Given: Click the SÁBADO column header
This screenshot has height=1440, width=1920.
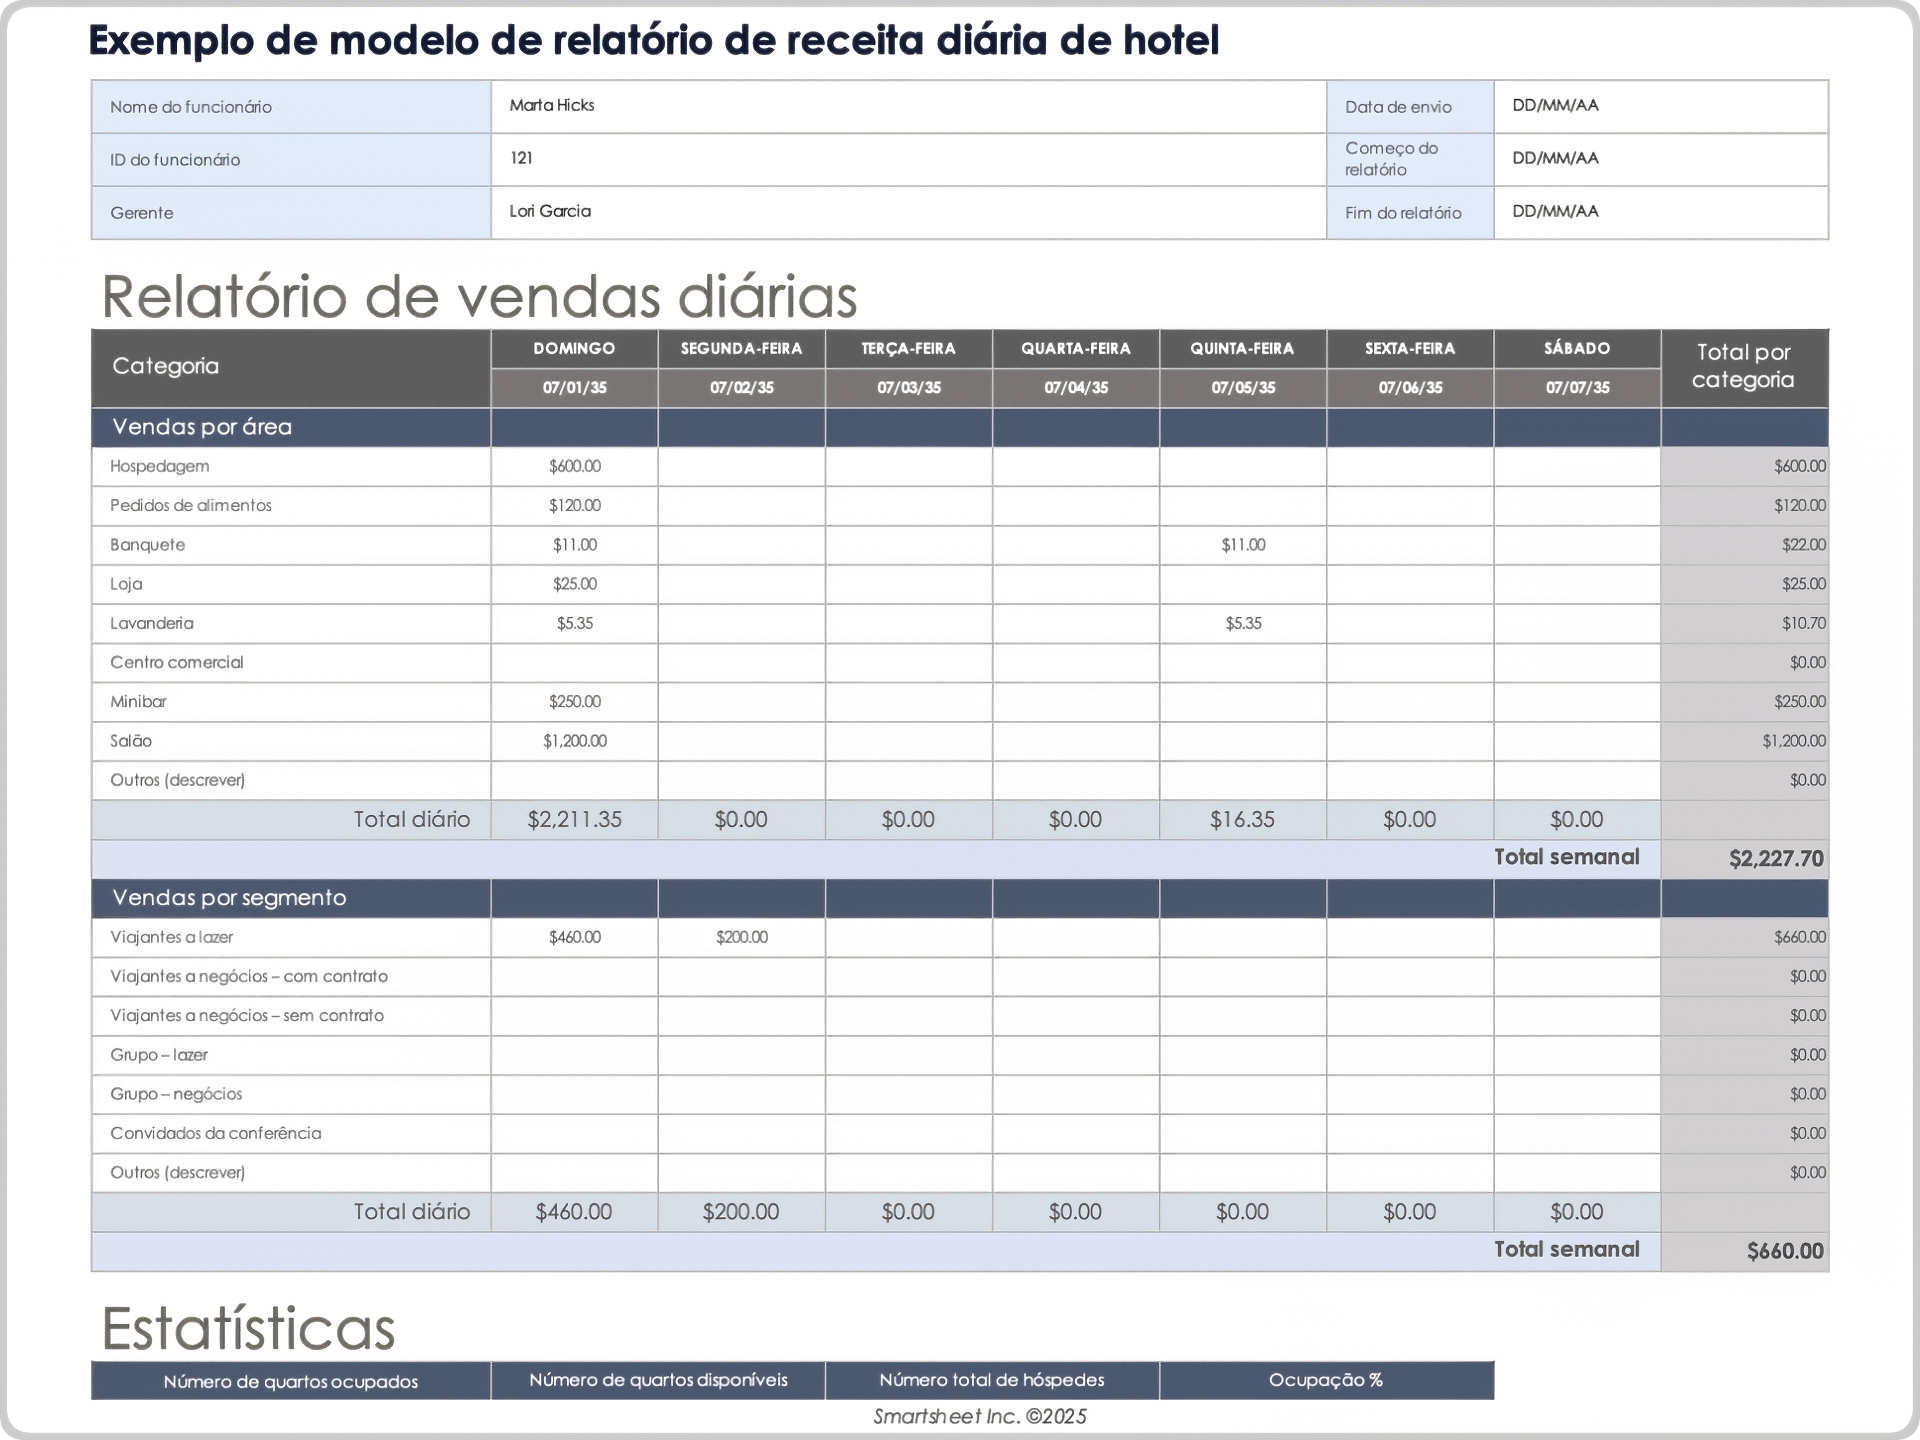Looking at the screenshot, I should coord(1576,348).
